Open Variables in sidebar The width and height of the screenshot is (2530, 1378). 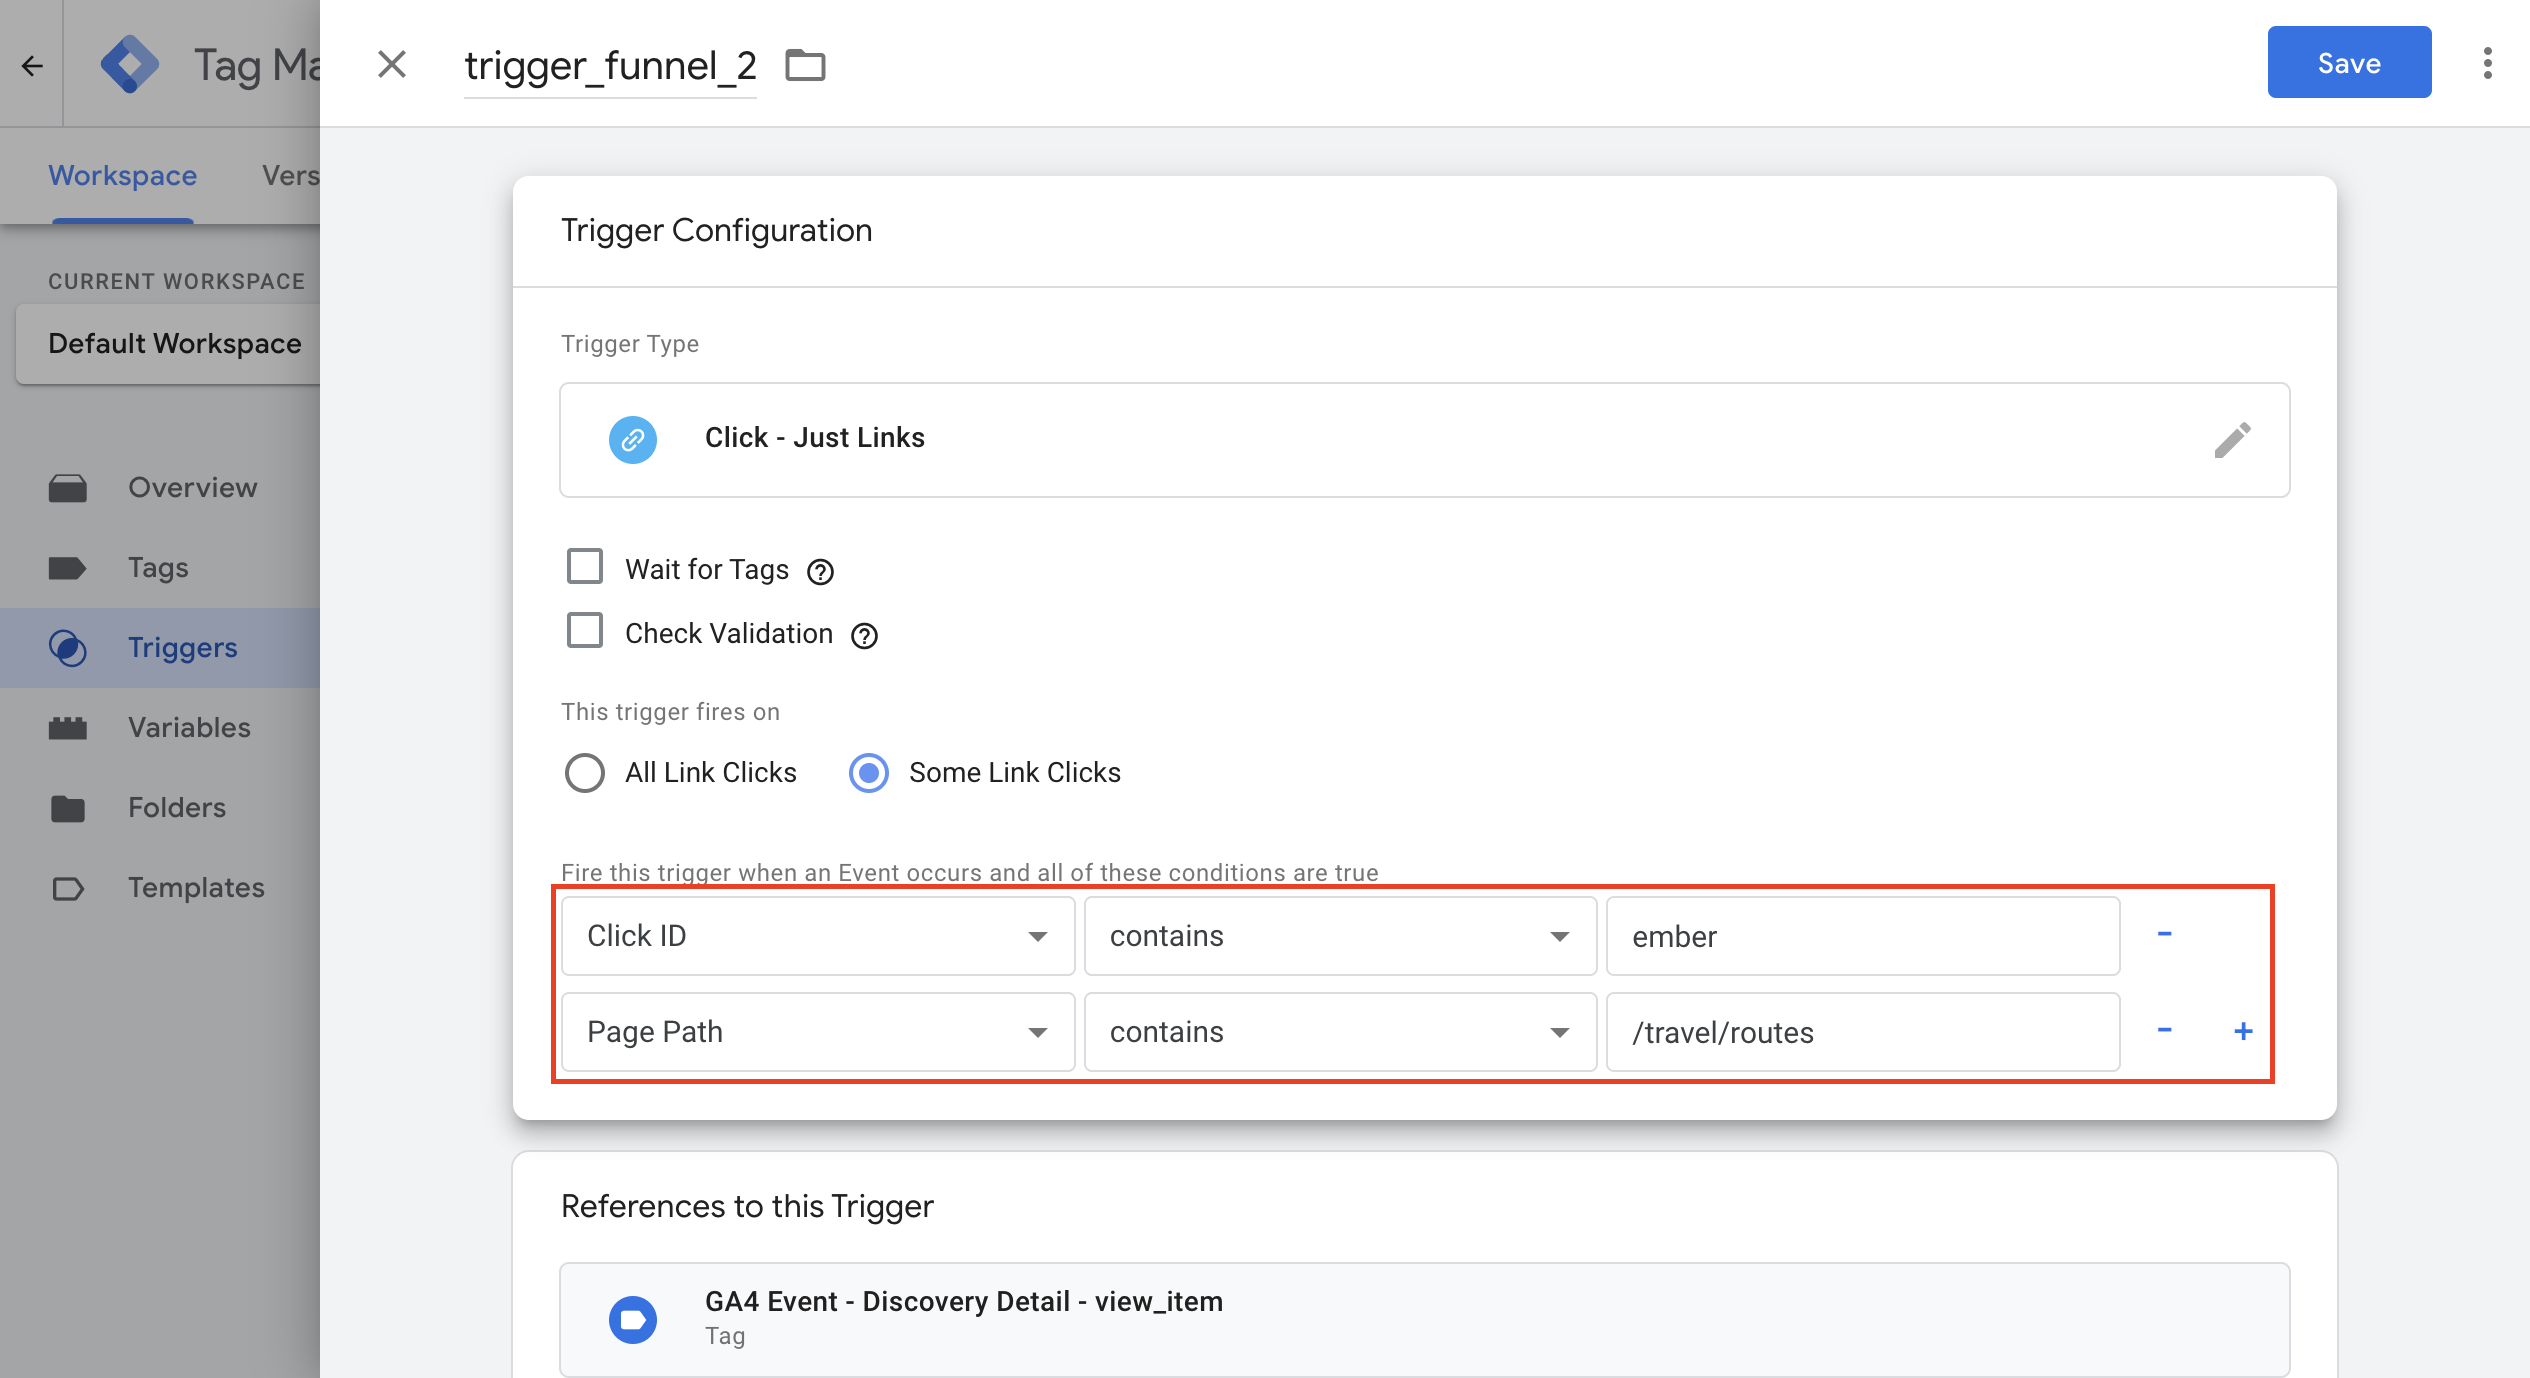tap(160, 728)
